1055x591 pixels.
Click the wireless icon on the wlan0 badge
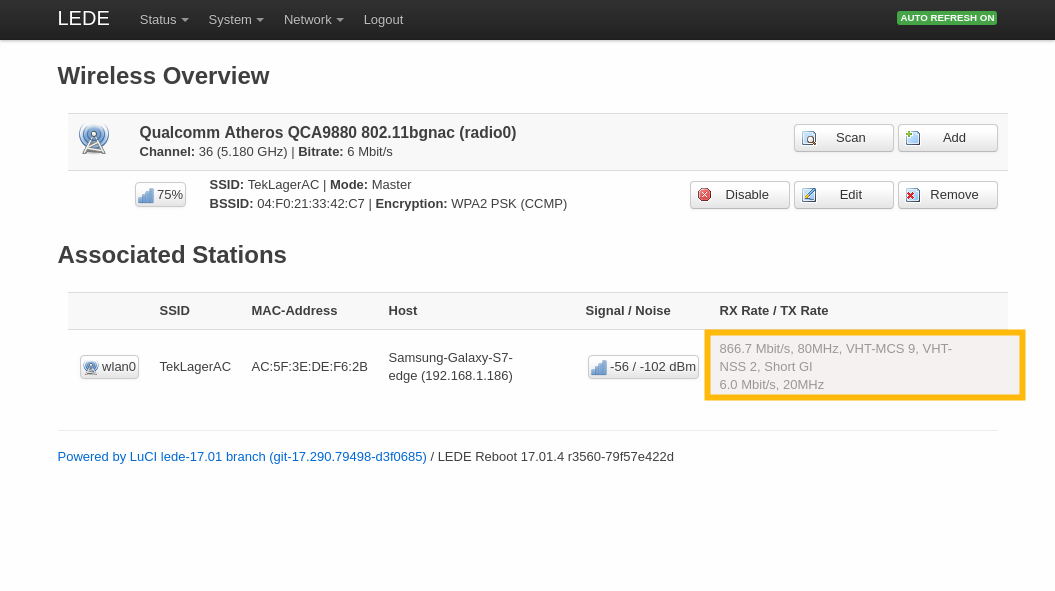coord(92,366)
